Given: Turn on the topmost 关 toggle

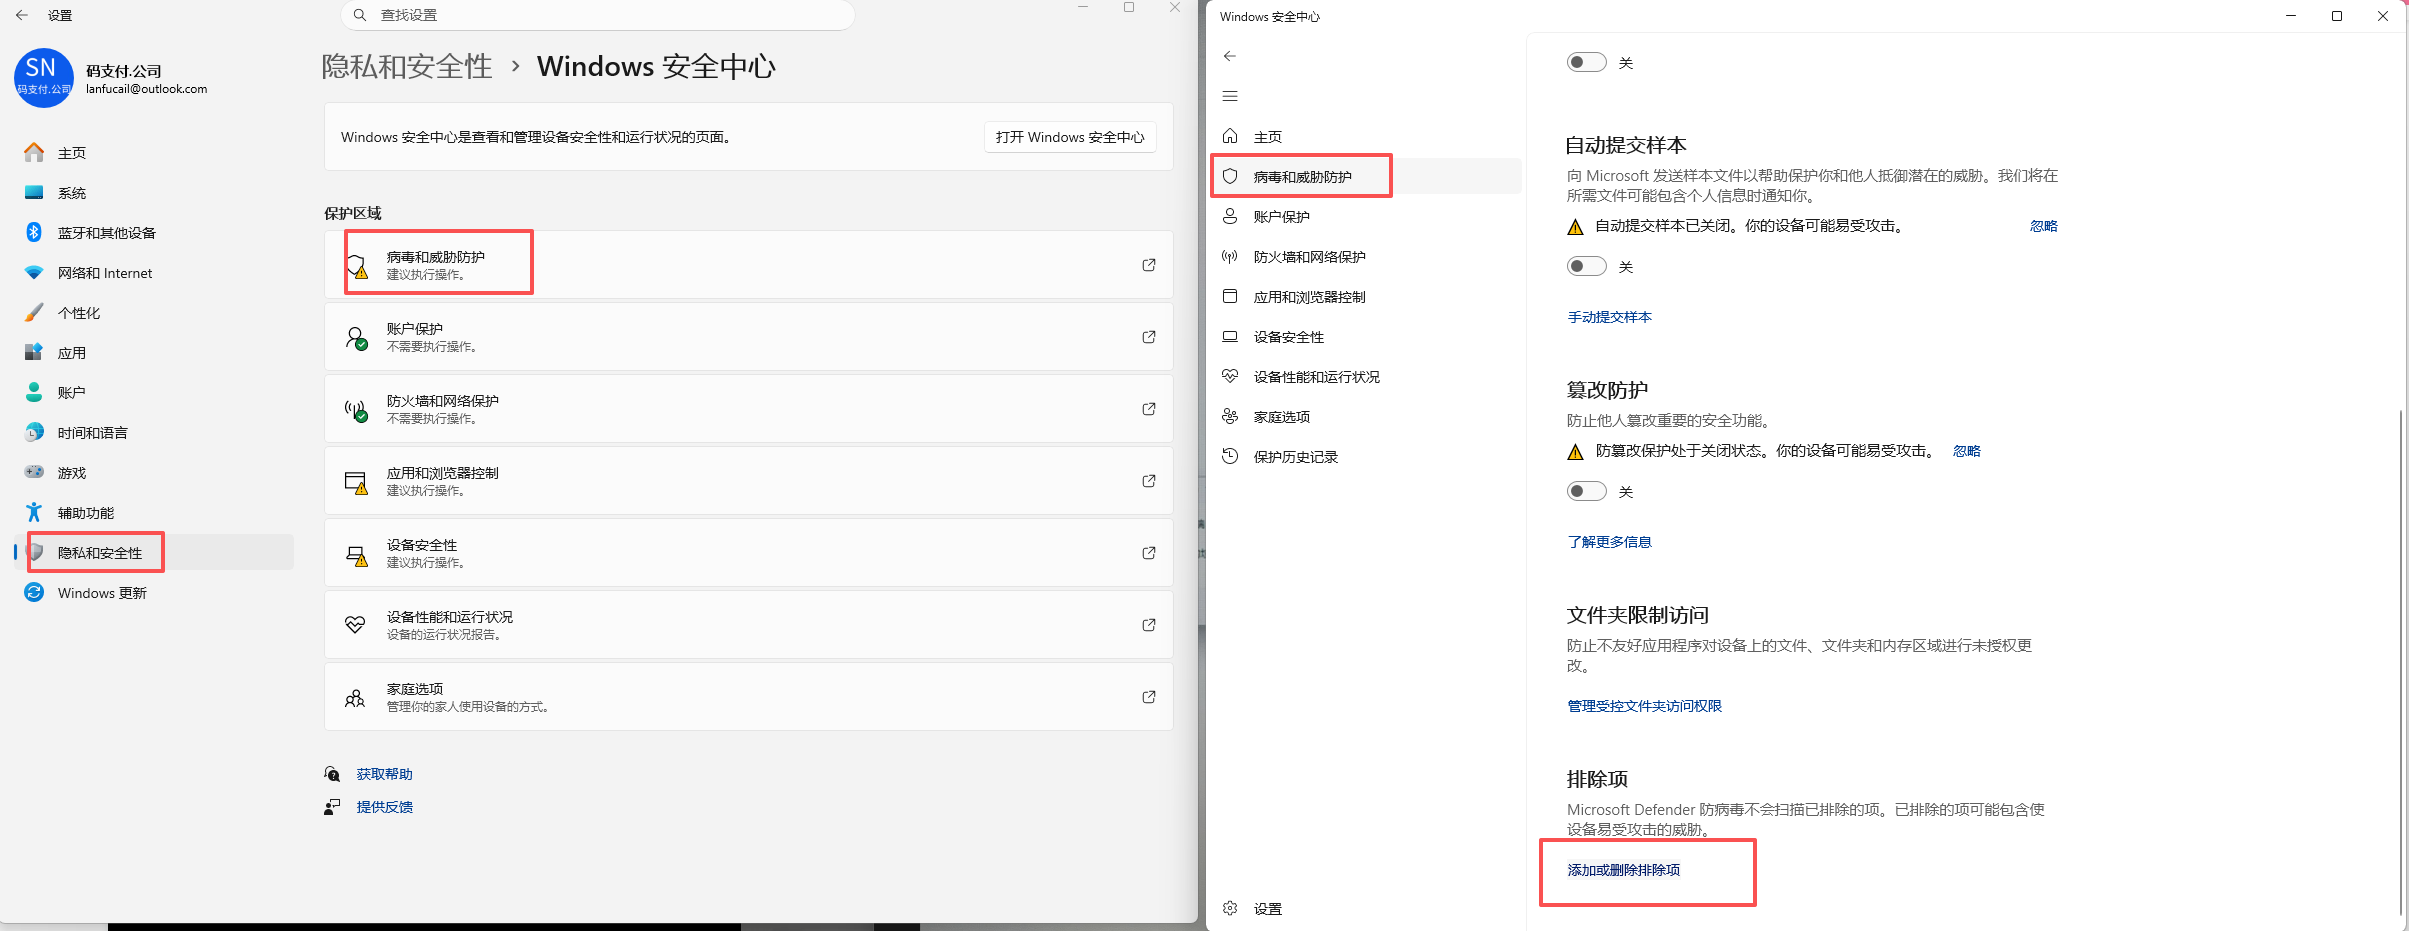Looking at the screenshot, I should point(1586,62).
